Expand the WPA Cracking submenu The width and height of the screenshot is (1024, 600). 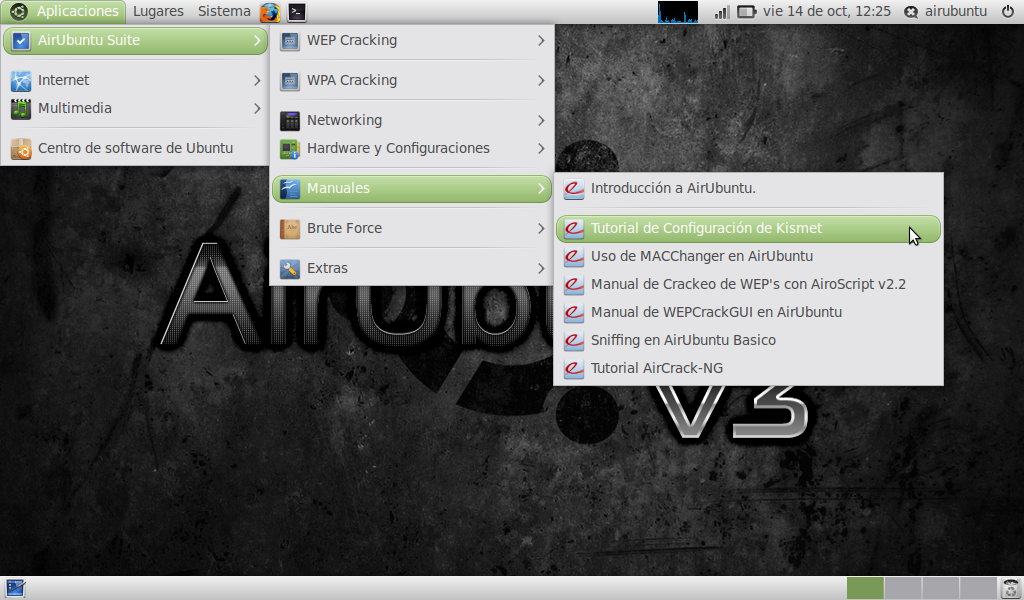click(x=411, y=80)
